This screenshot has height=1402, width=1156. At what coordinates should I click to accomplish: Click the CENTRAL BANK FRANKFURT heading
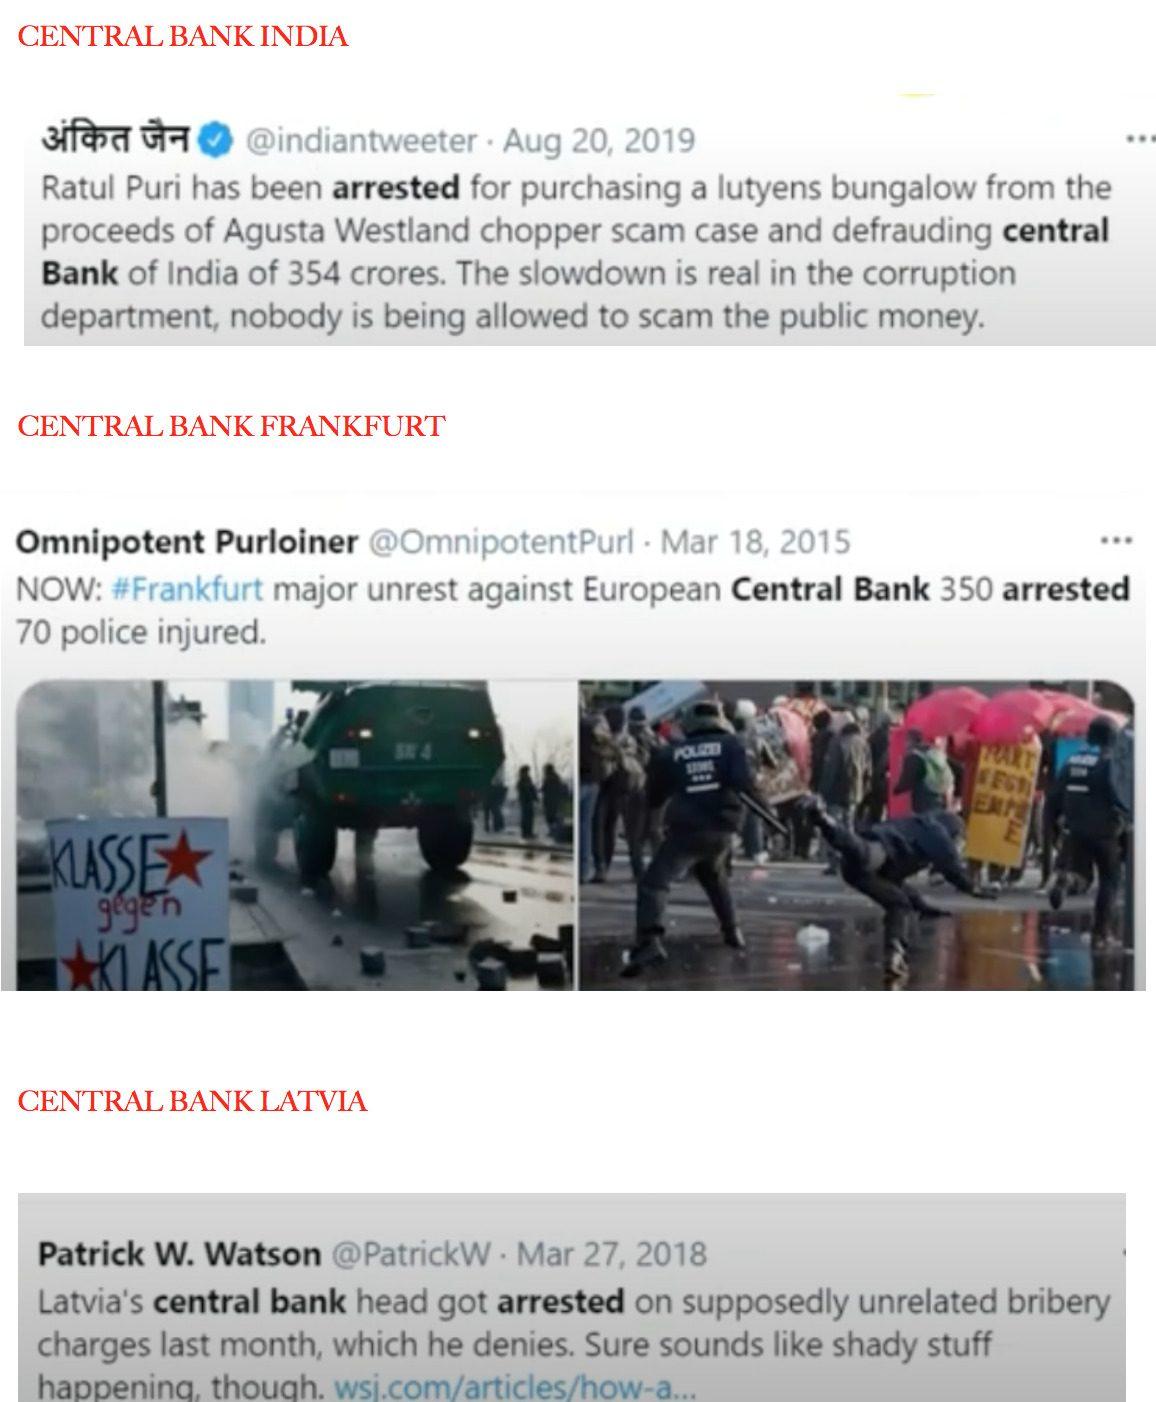click(231, 426)
